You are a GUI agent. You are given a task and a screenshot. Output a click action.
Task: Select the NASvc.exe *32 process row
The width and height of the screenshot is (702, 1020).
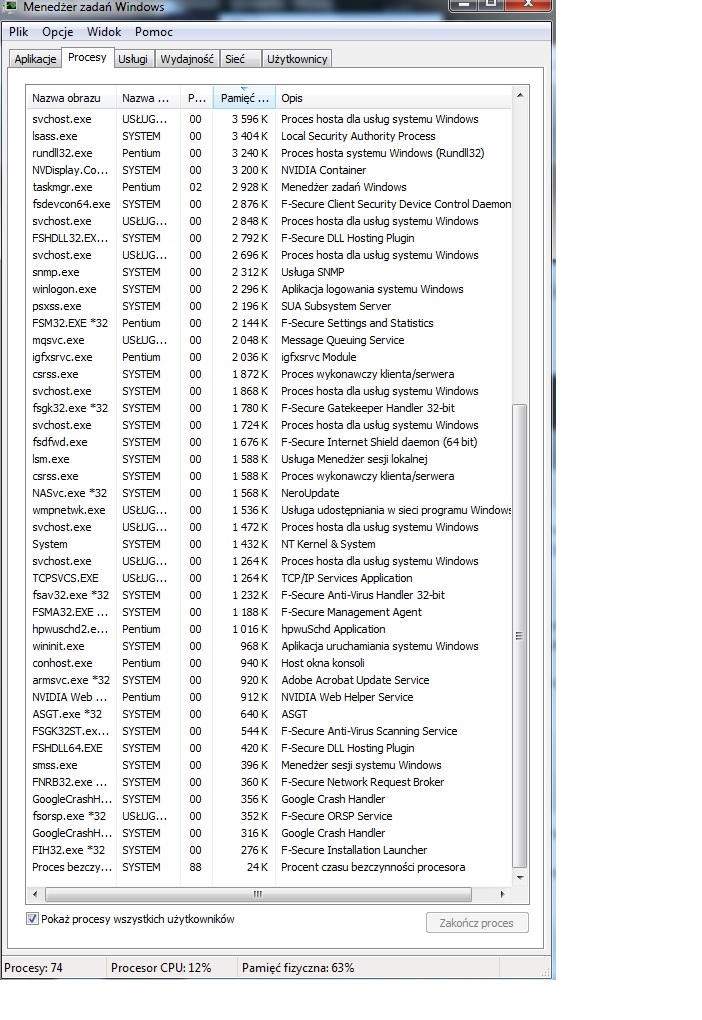tap(269, 493)
